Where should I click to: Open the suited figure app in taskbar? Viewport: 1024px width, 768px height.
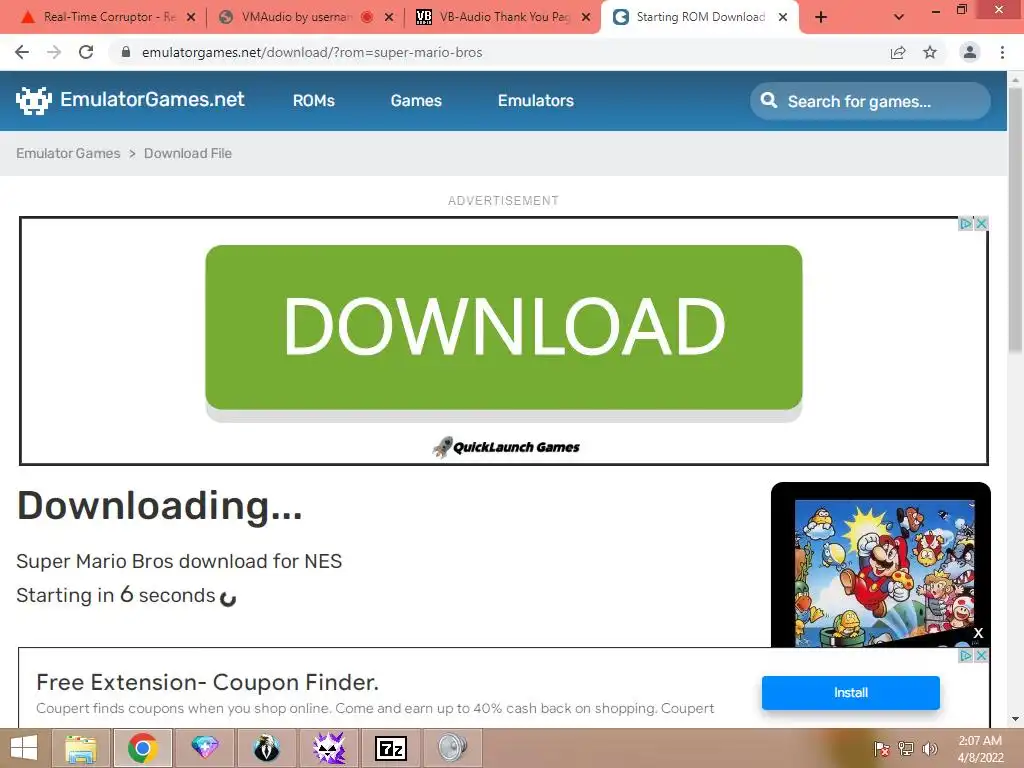coord(266,748)
